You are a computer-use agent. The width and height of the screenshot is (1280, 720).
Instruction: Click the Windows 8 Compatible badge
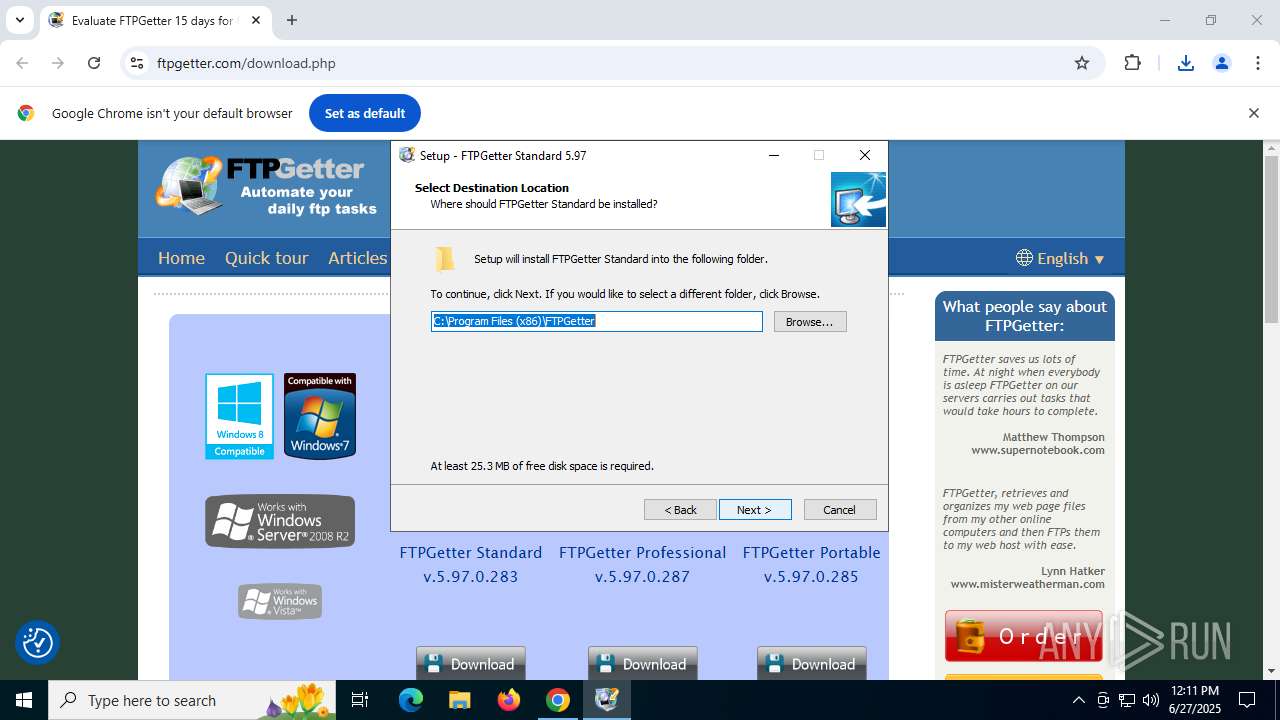(x=240, y=416)
